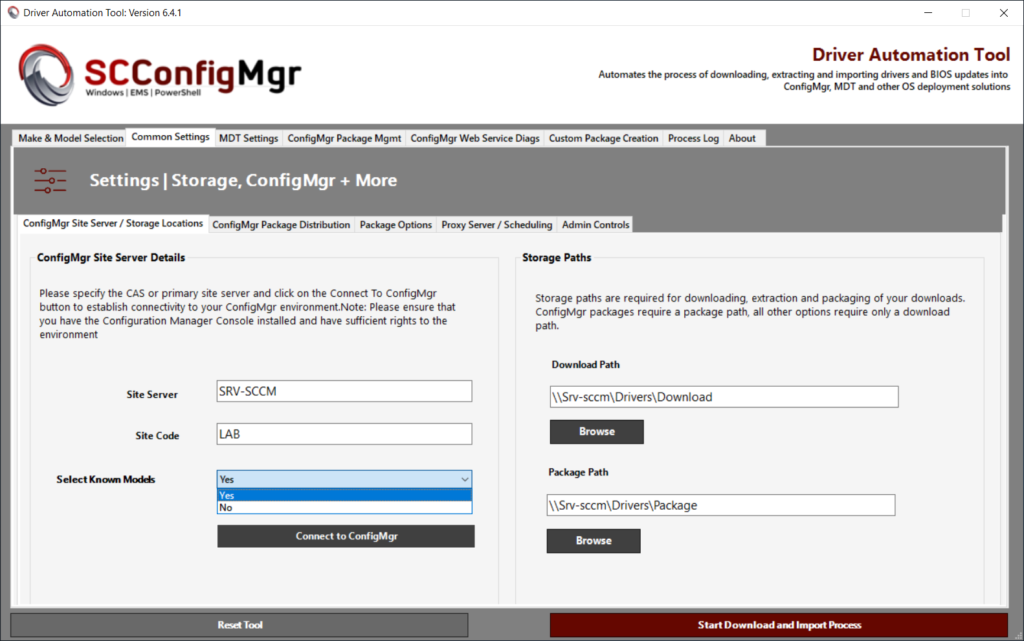This screenshot has width=1024, height=641.
Task: Open the MDT Settings tab
Action: (x=248, y=138)
